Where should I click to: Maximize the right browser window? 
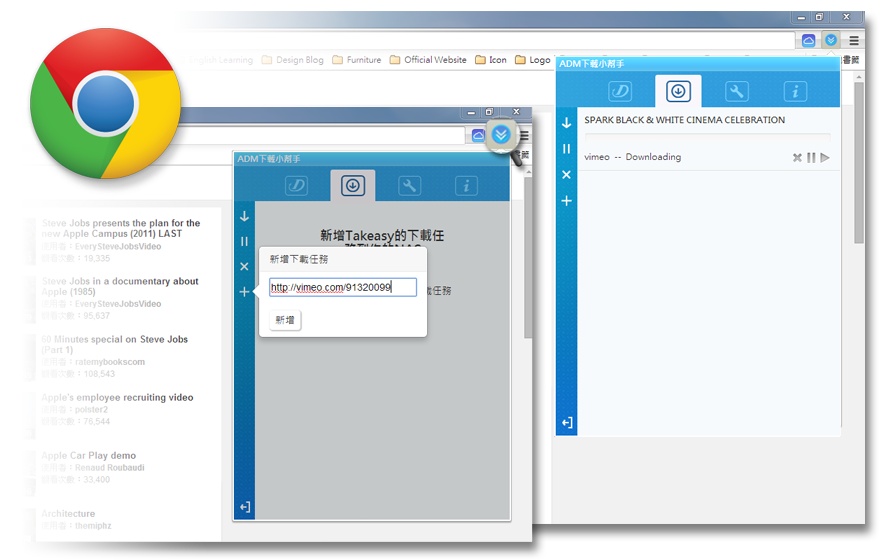819,17
